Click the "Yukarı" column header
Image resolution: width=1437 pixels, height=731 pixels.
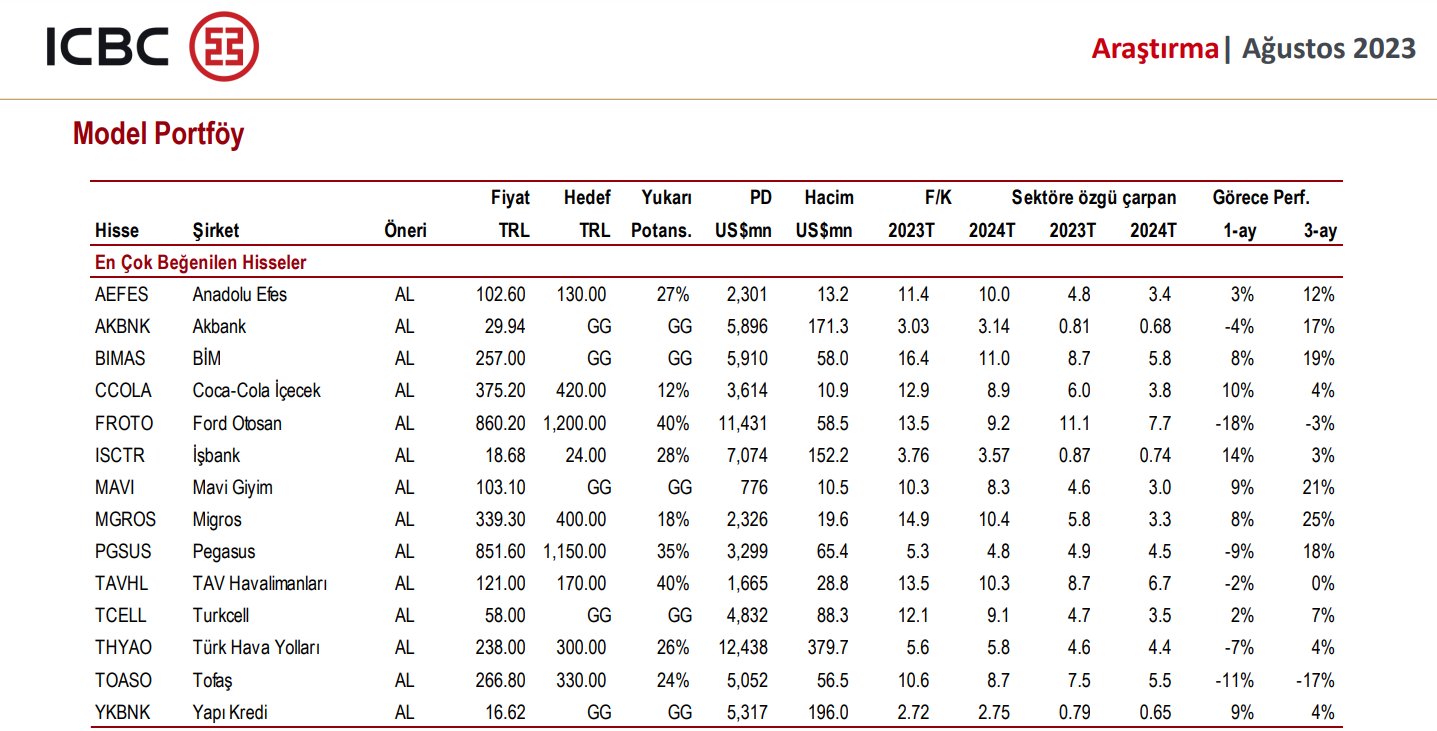[666, 198]
